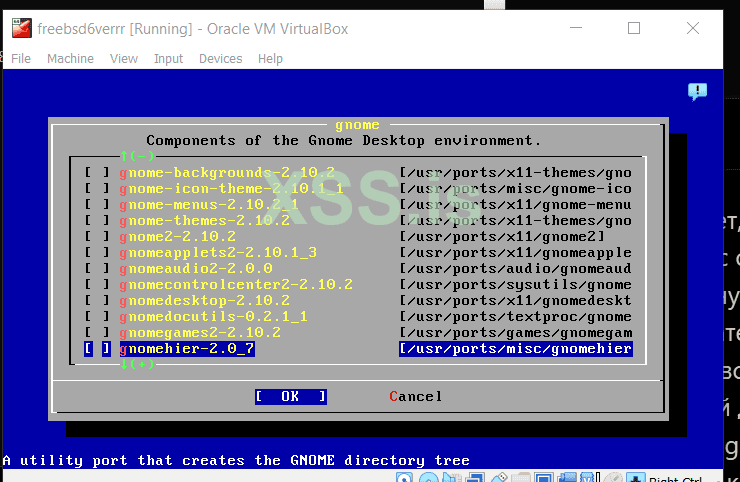740x482 pixels.
Task: Click the /usr/ports/x11/gnome-menu path text
Action: [x=516, y=204]
